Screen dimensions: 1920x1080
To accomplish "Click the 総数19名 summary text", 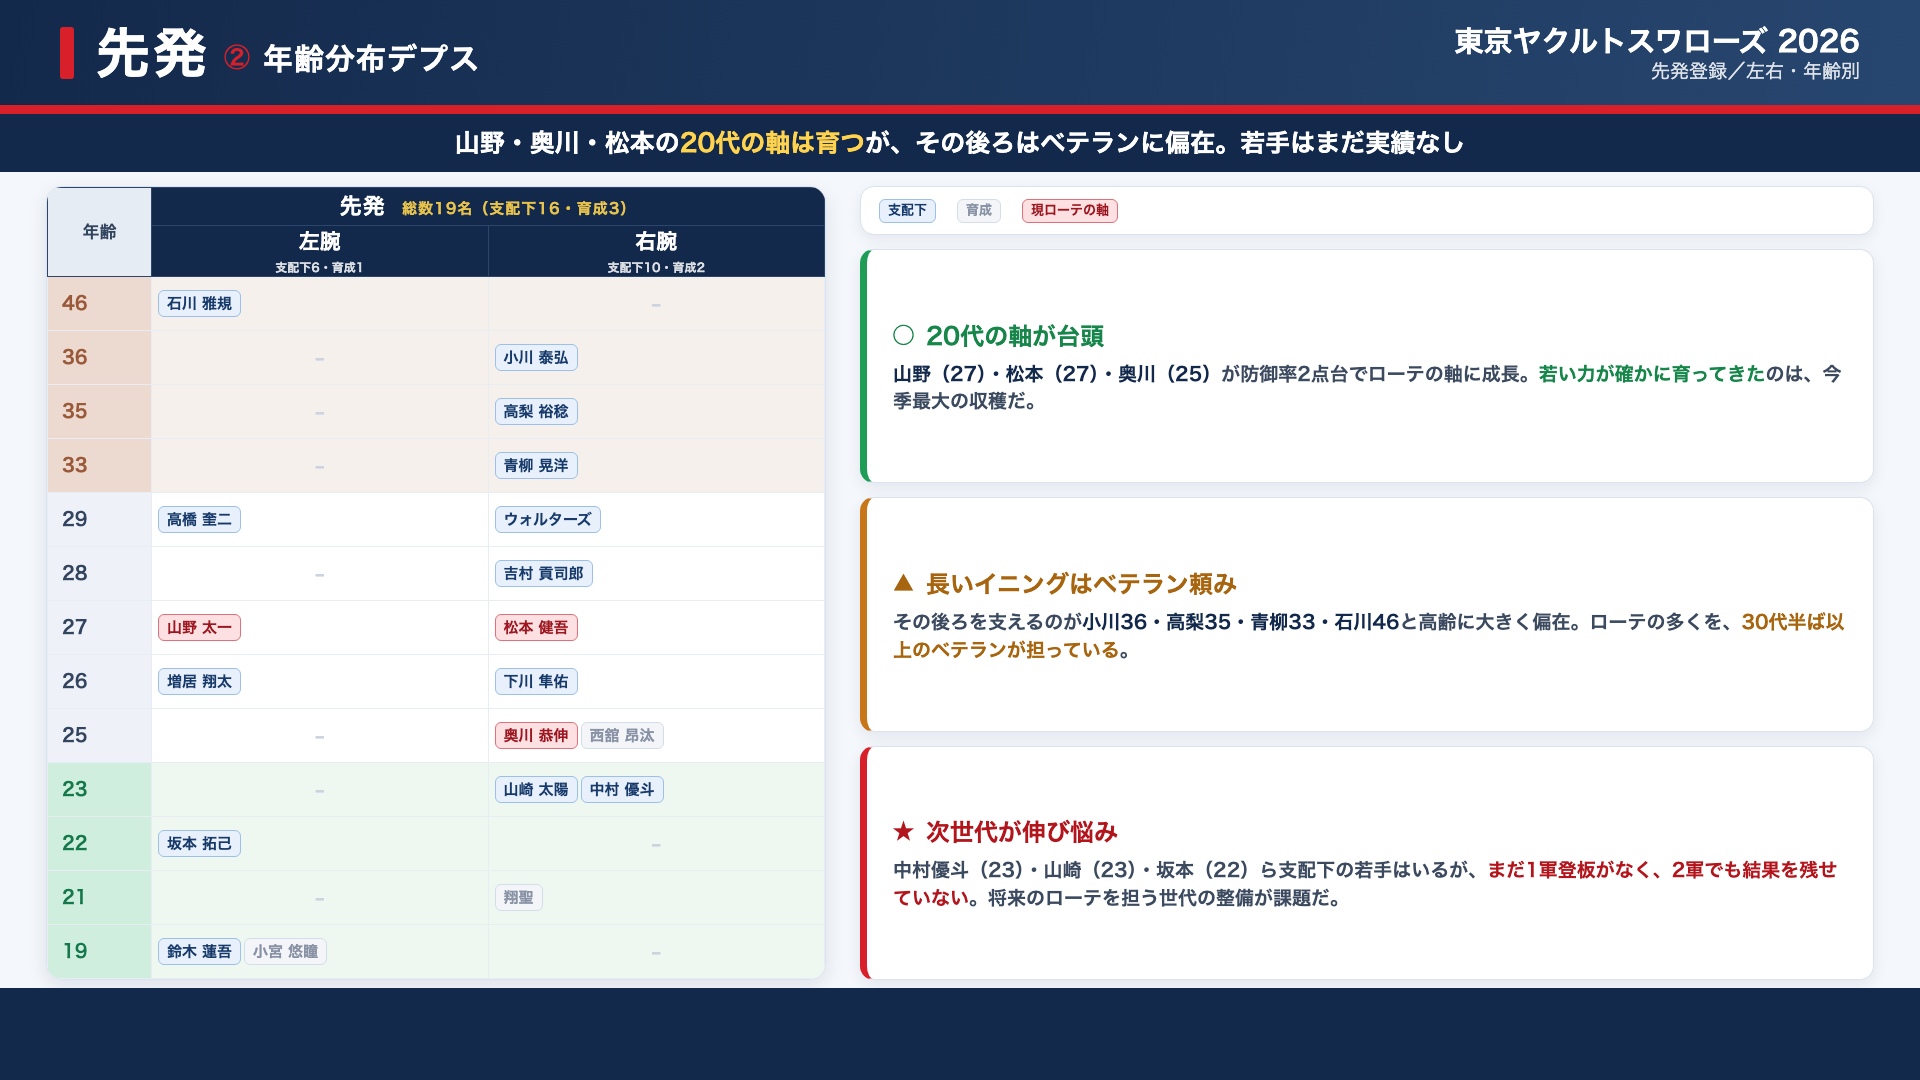I will [515, 209].
